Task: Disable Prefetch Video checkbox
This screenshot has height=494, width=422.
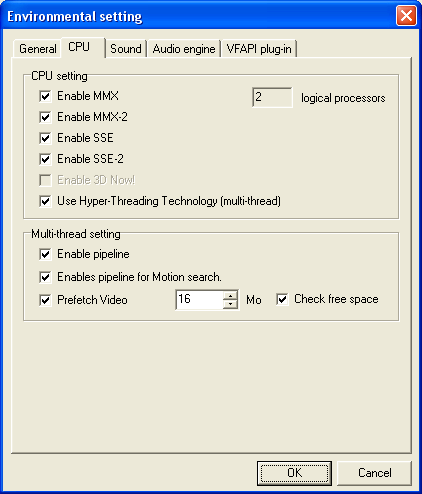Action: tap(45, 300)
